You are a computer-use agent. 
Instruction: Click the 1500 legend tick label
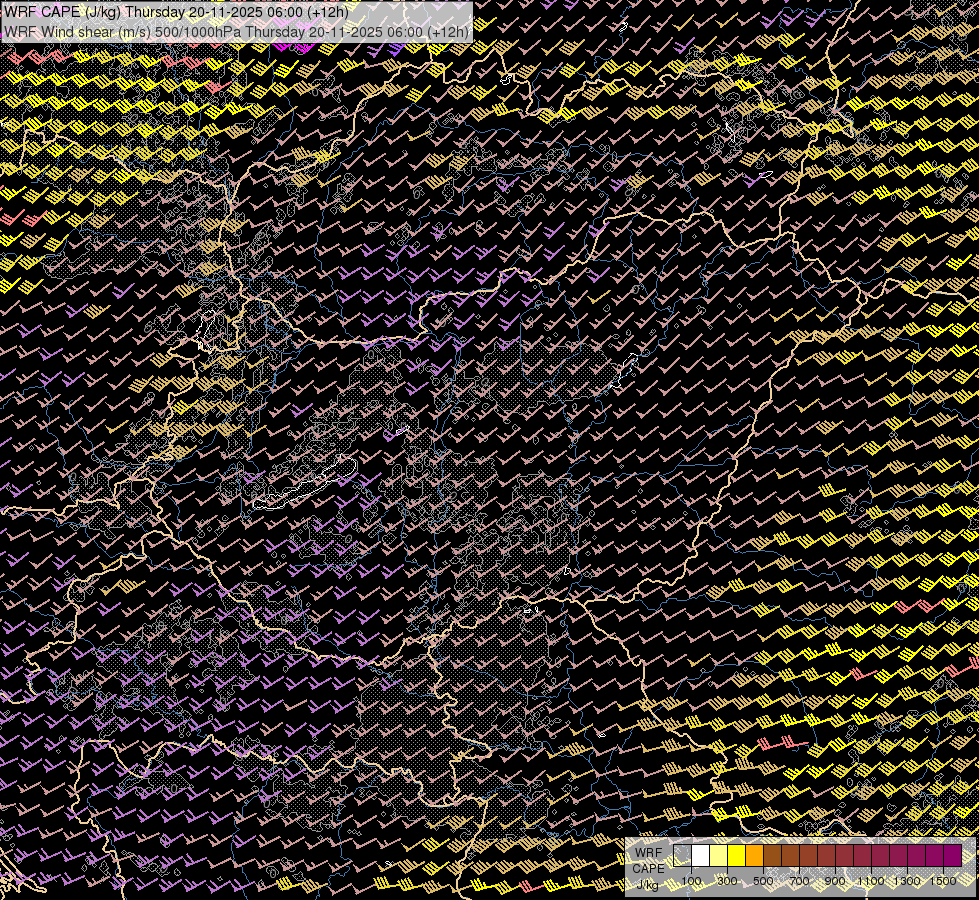tap(943, 881)
